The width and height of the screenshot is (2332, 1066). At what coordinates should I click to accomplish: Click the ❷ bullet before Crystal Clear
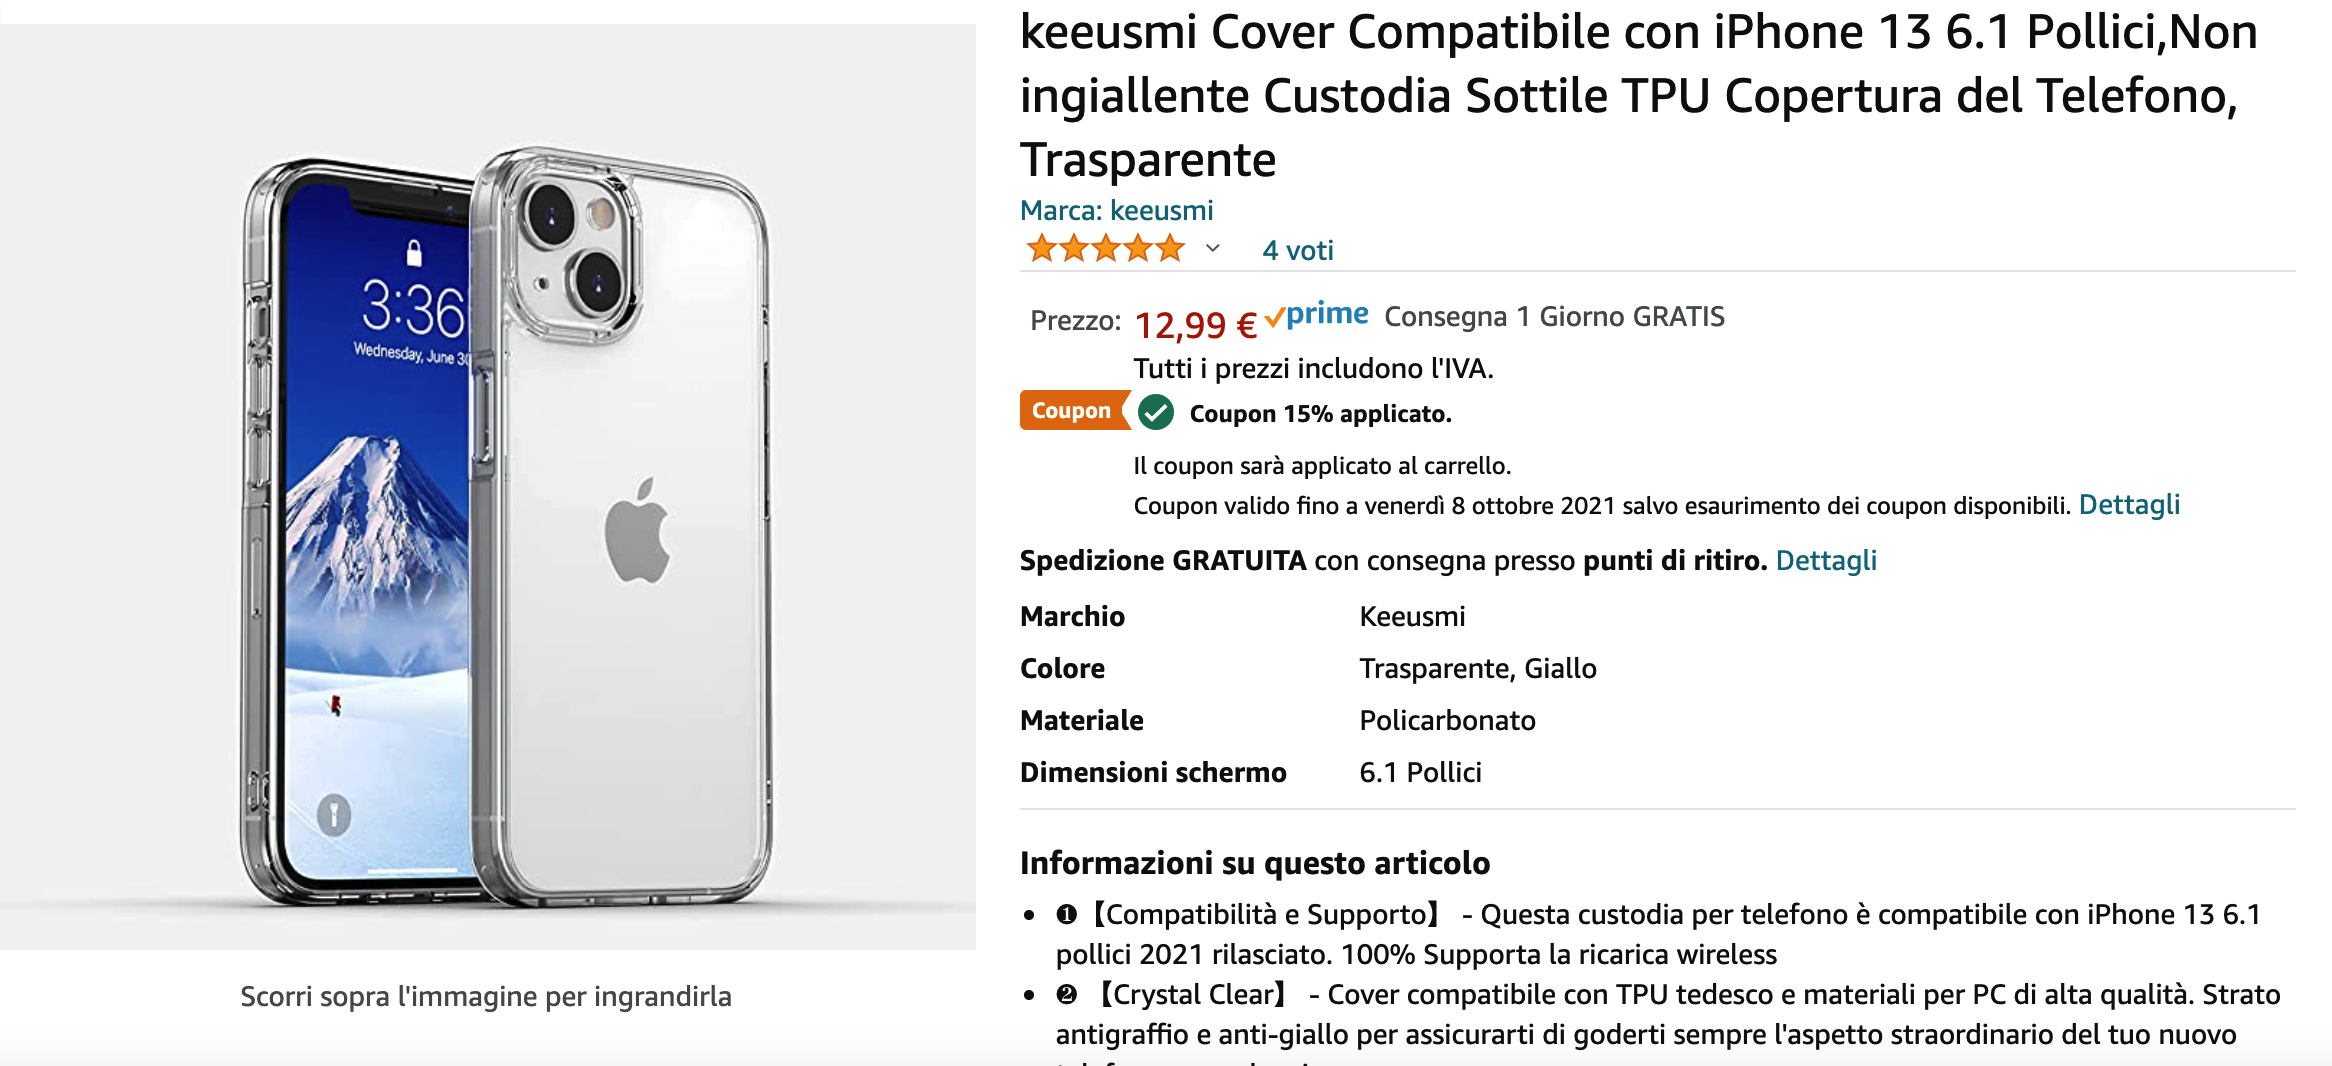point(1067,994)
